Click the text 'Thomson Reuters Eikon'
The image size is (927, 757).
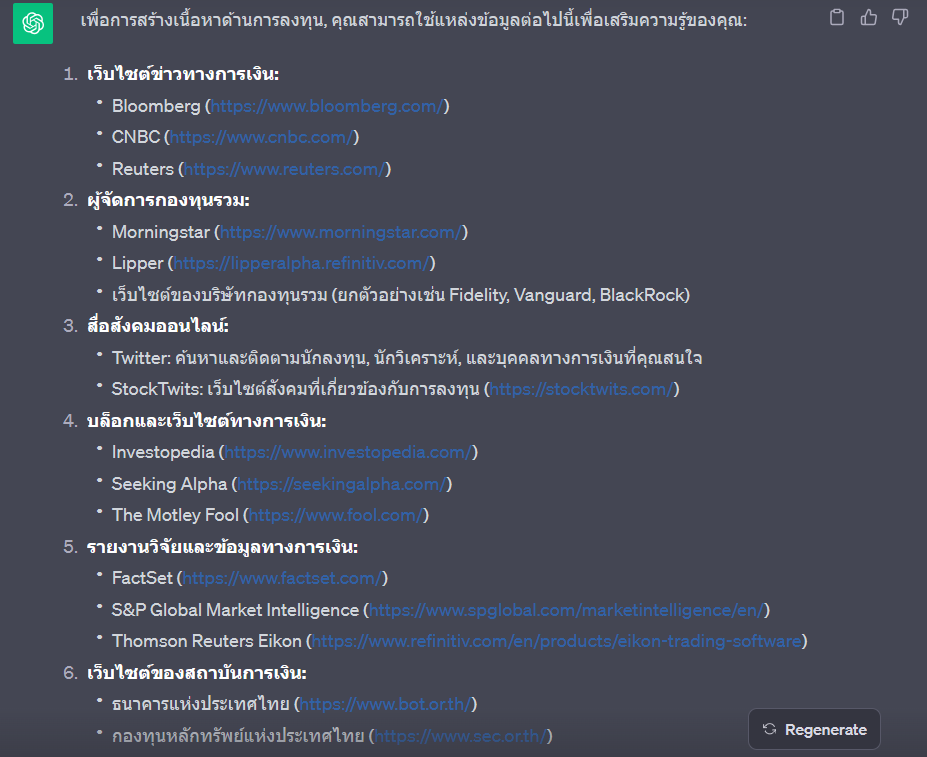pos(207,641)
